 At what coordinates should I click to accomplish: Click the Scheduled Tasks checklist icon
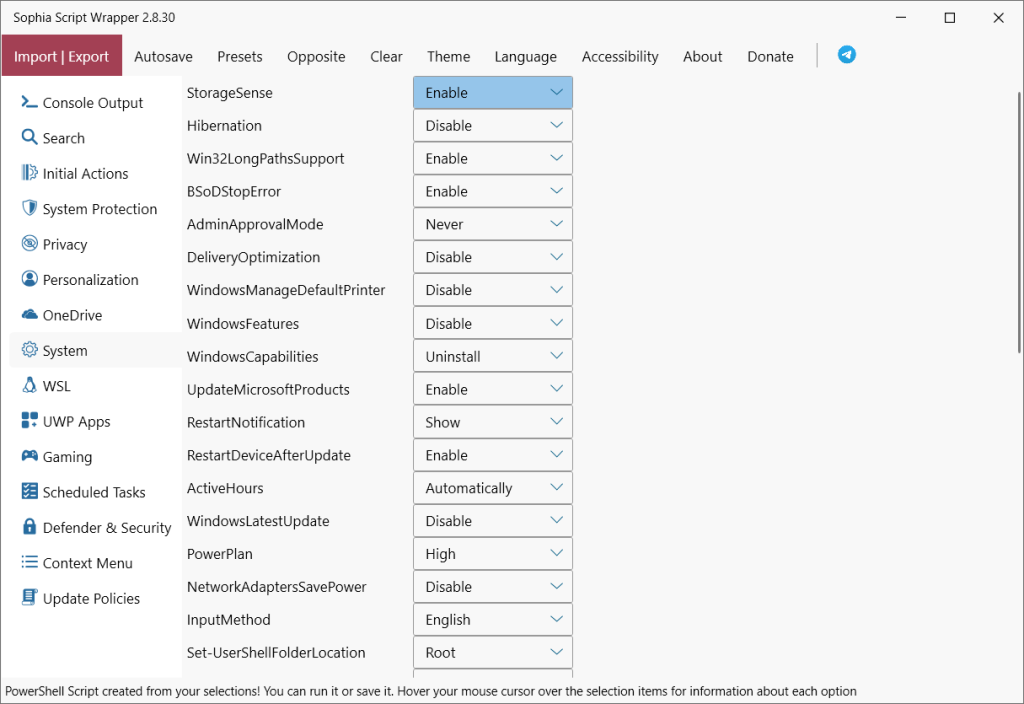[x=29, y=491]
